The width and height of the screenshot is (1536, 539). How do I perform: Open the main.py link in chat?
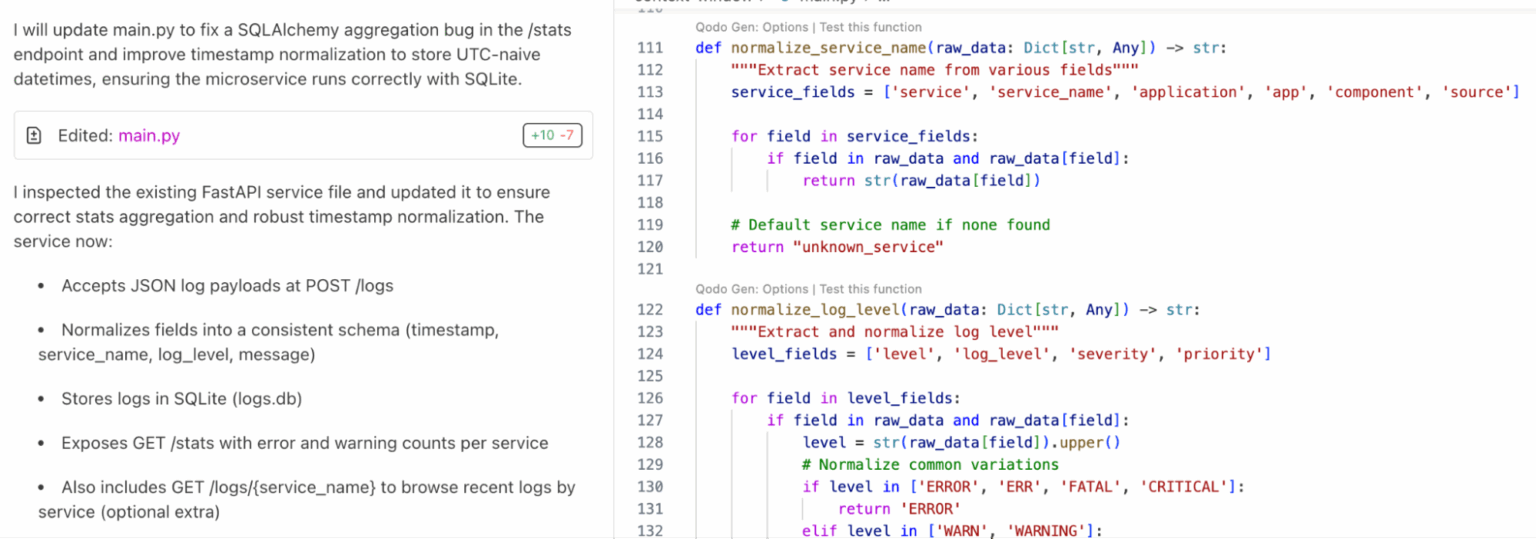149,135
